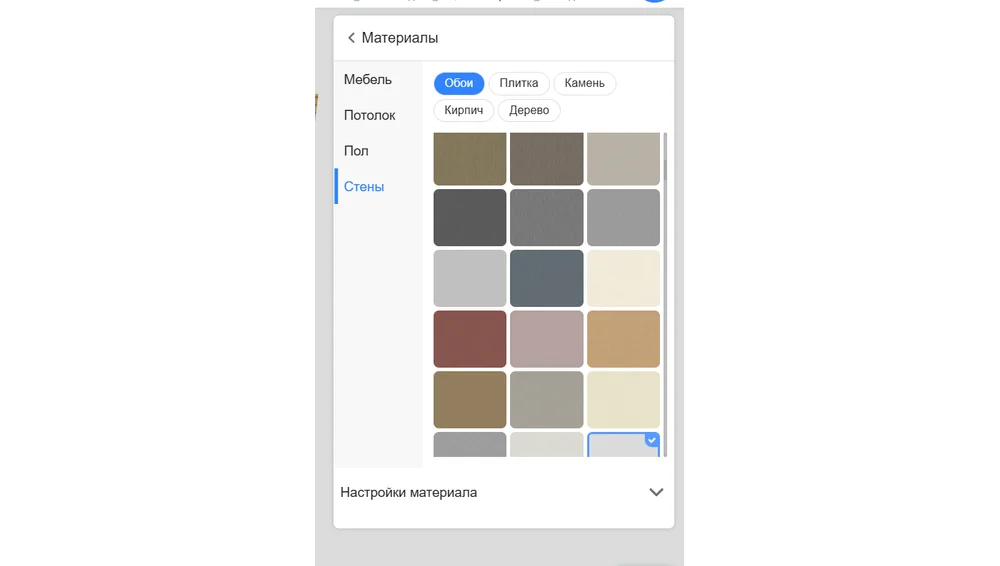
Task: Choose the Дерево filter chip
Action: [x=529, y=110]
